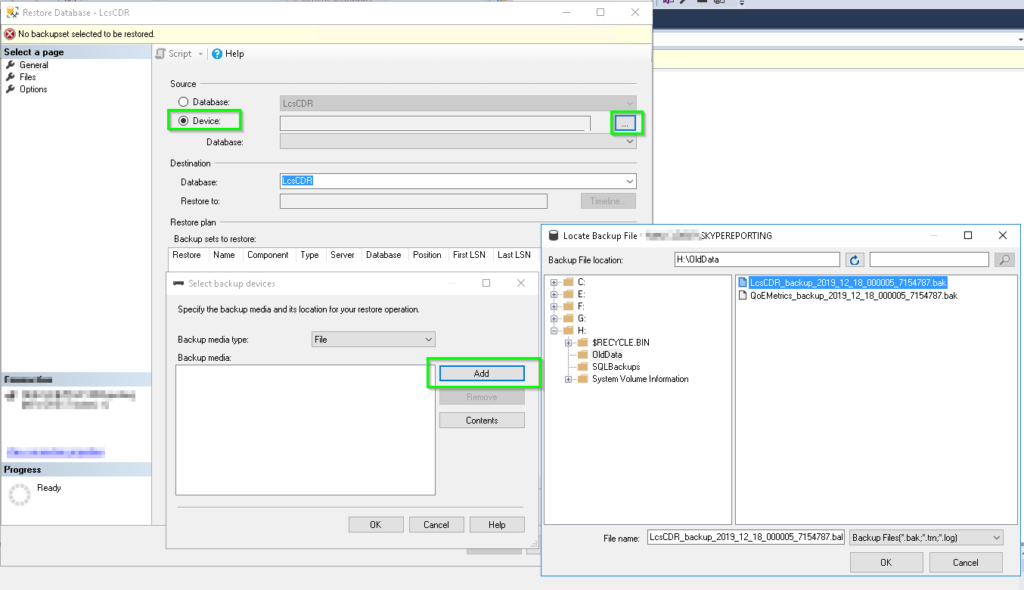The width and height of the screenshot is (1024, 590).
Task: Open the Backup Files type filter dropdown
Action: point(927,538)
